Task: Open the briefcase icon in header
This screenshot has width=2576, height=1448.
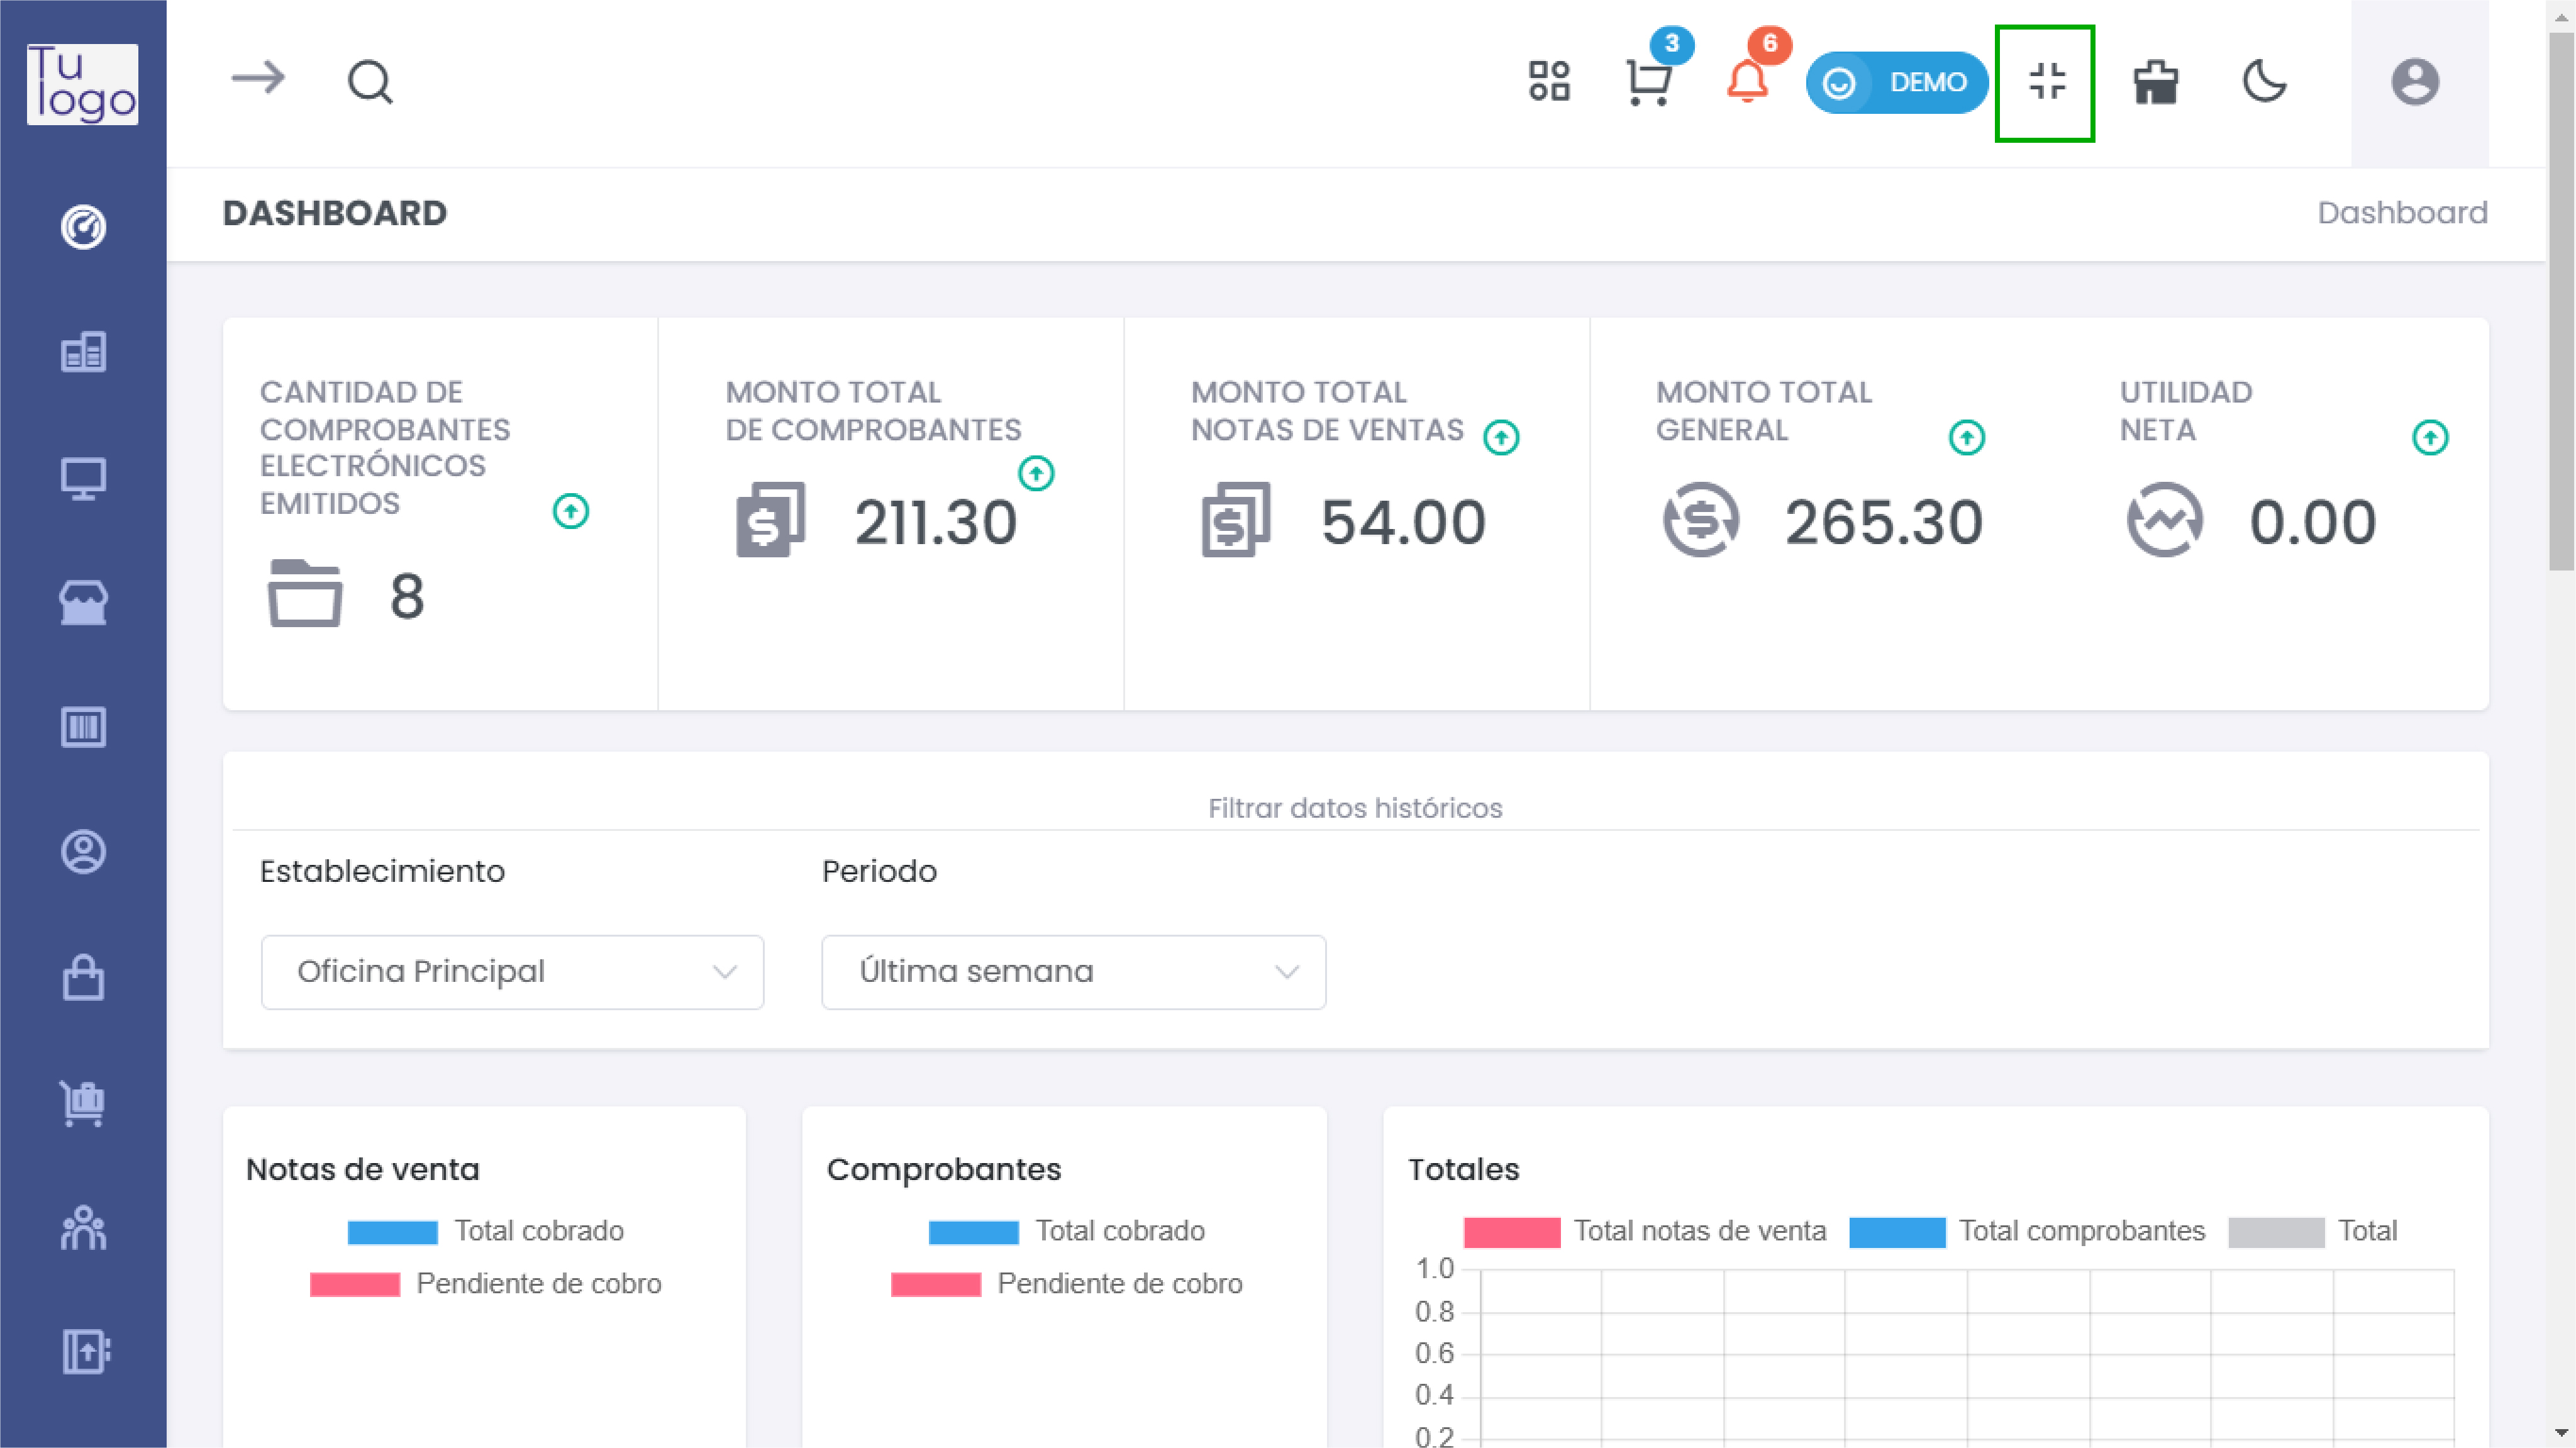Action: pos(2155,82)
